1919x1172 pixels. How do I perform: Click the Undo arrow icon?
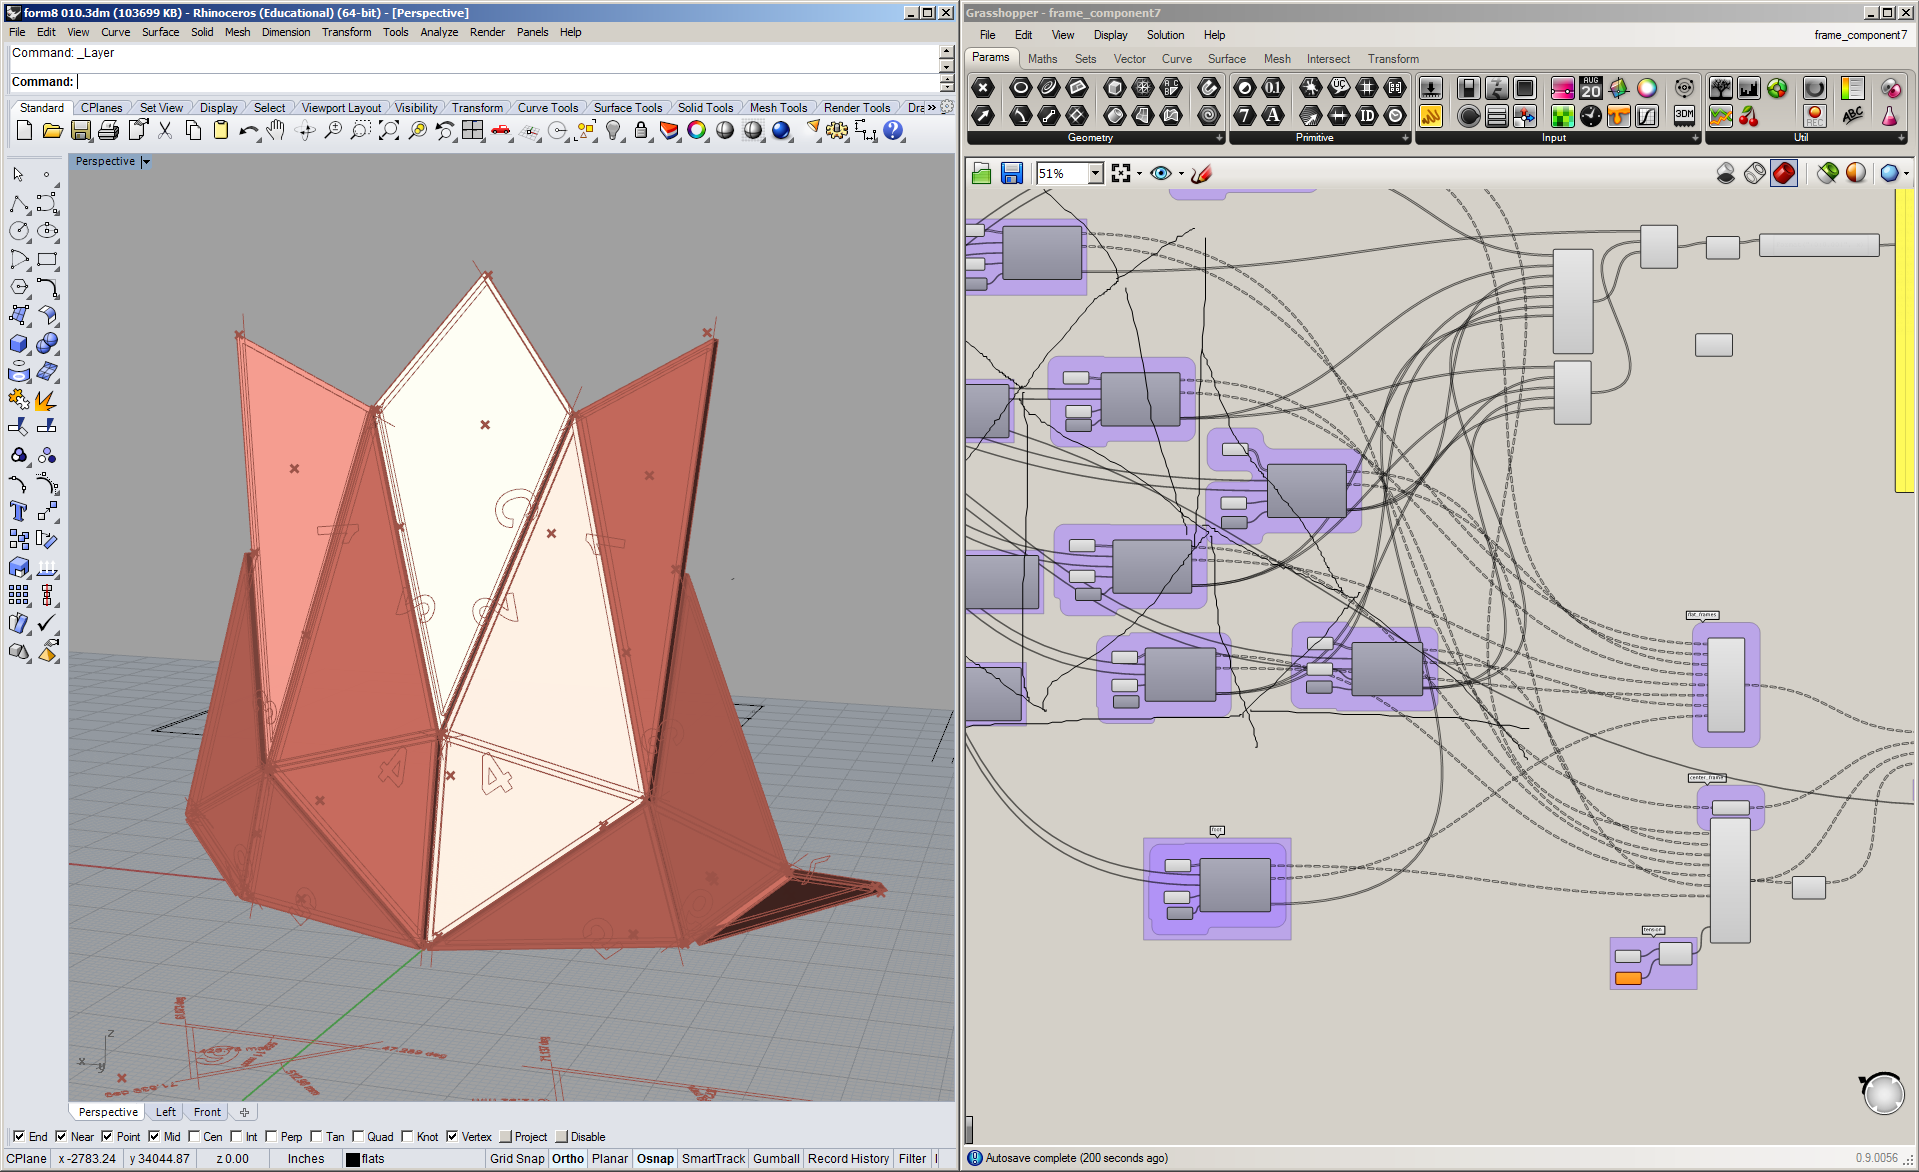[247, 130]
